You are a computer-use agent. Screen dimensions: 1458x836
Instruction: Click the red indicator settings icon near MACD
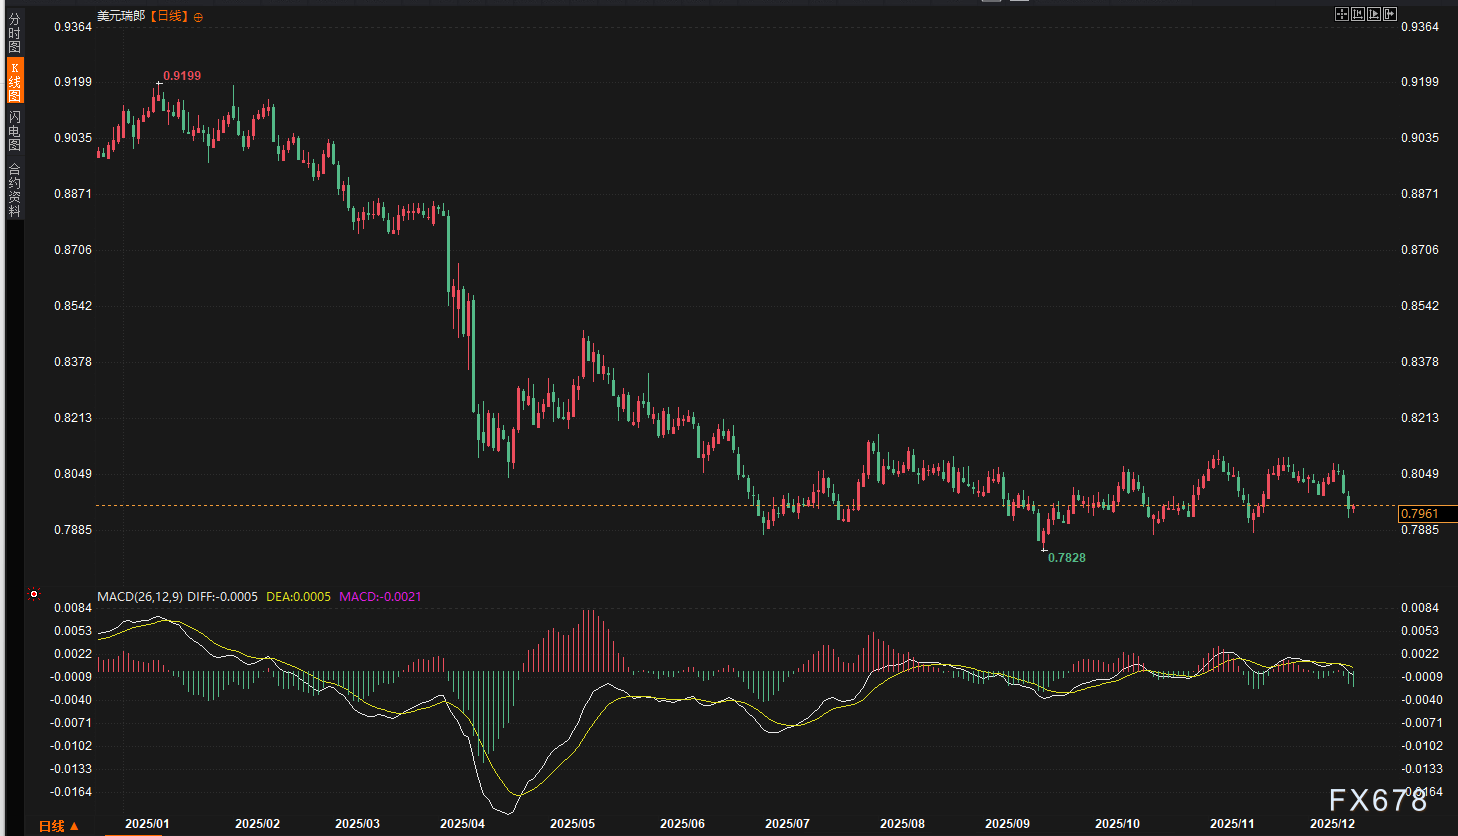[x=34, y=594]
